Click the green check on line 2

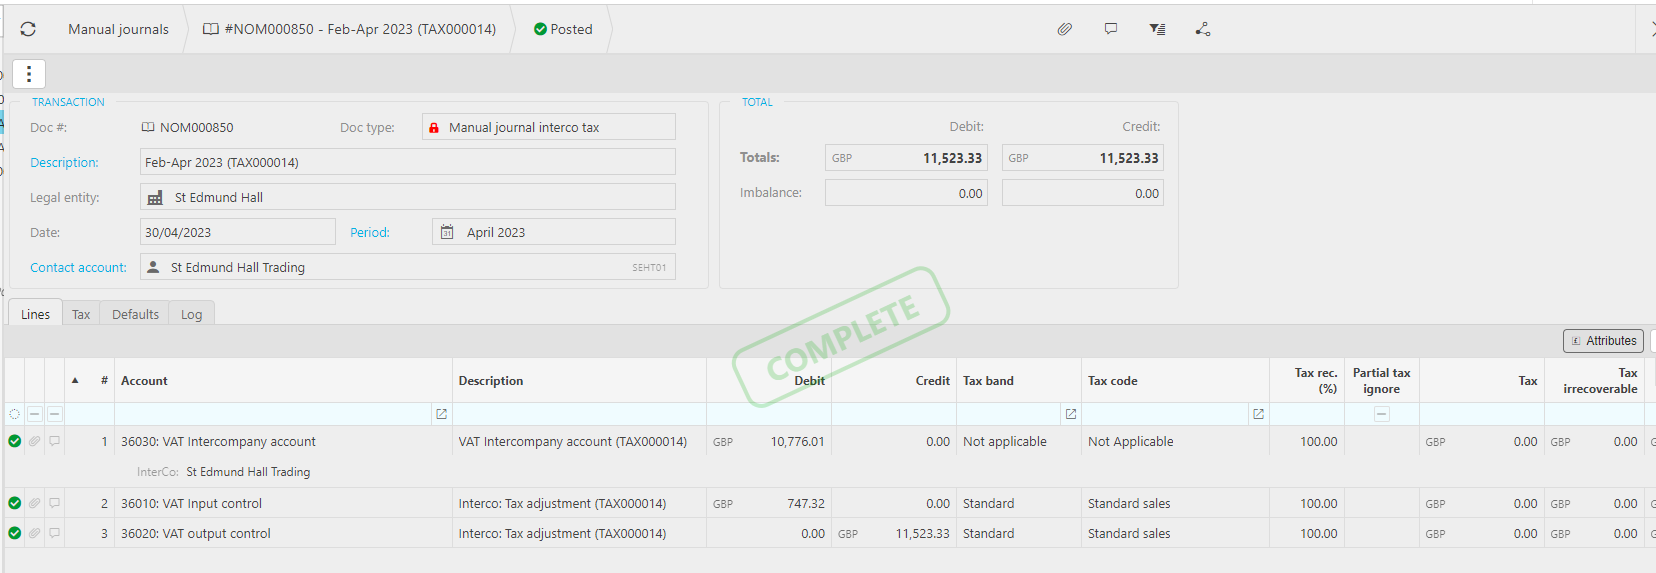(x=14, y=503)
